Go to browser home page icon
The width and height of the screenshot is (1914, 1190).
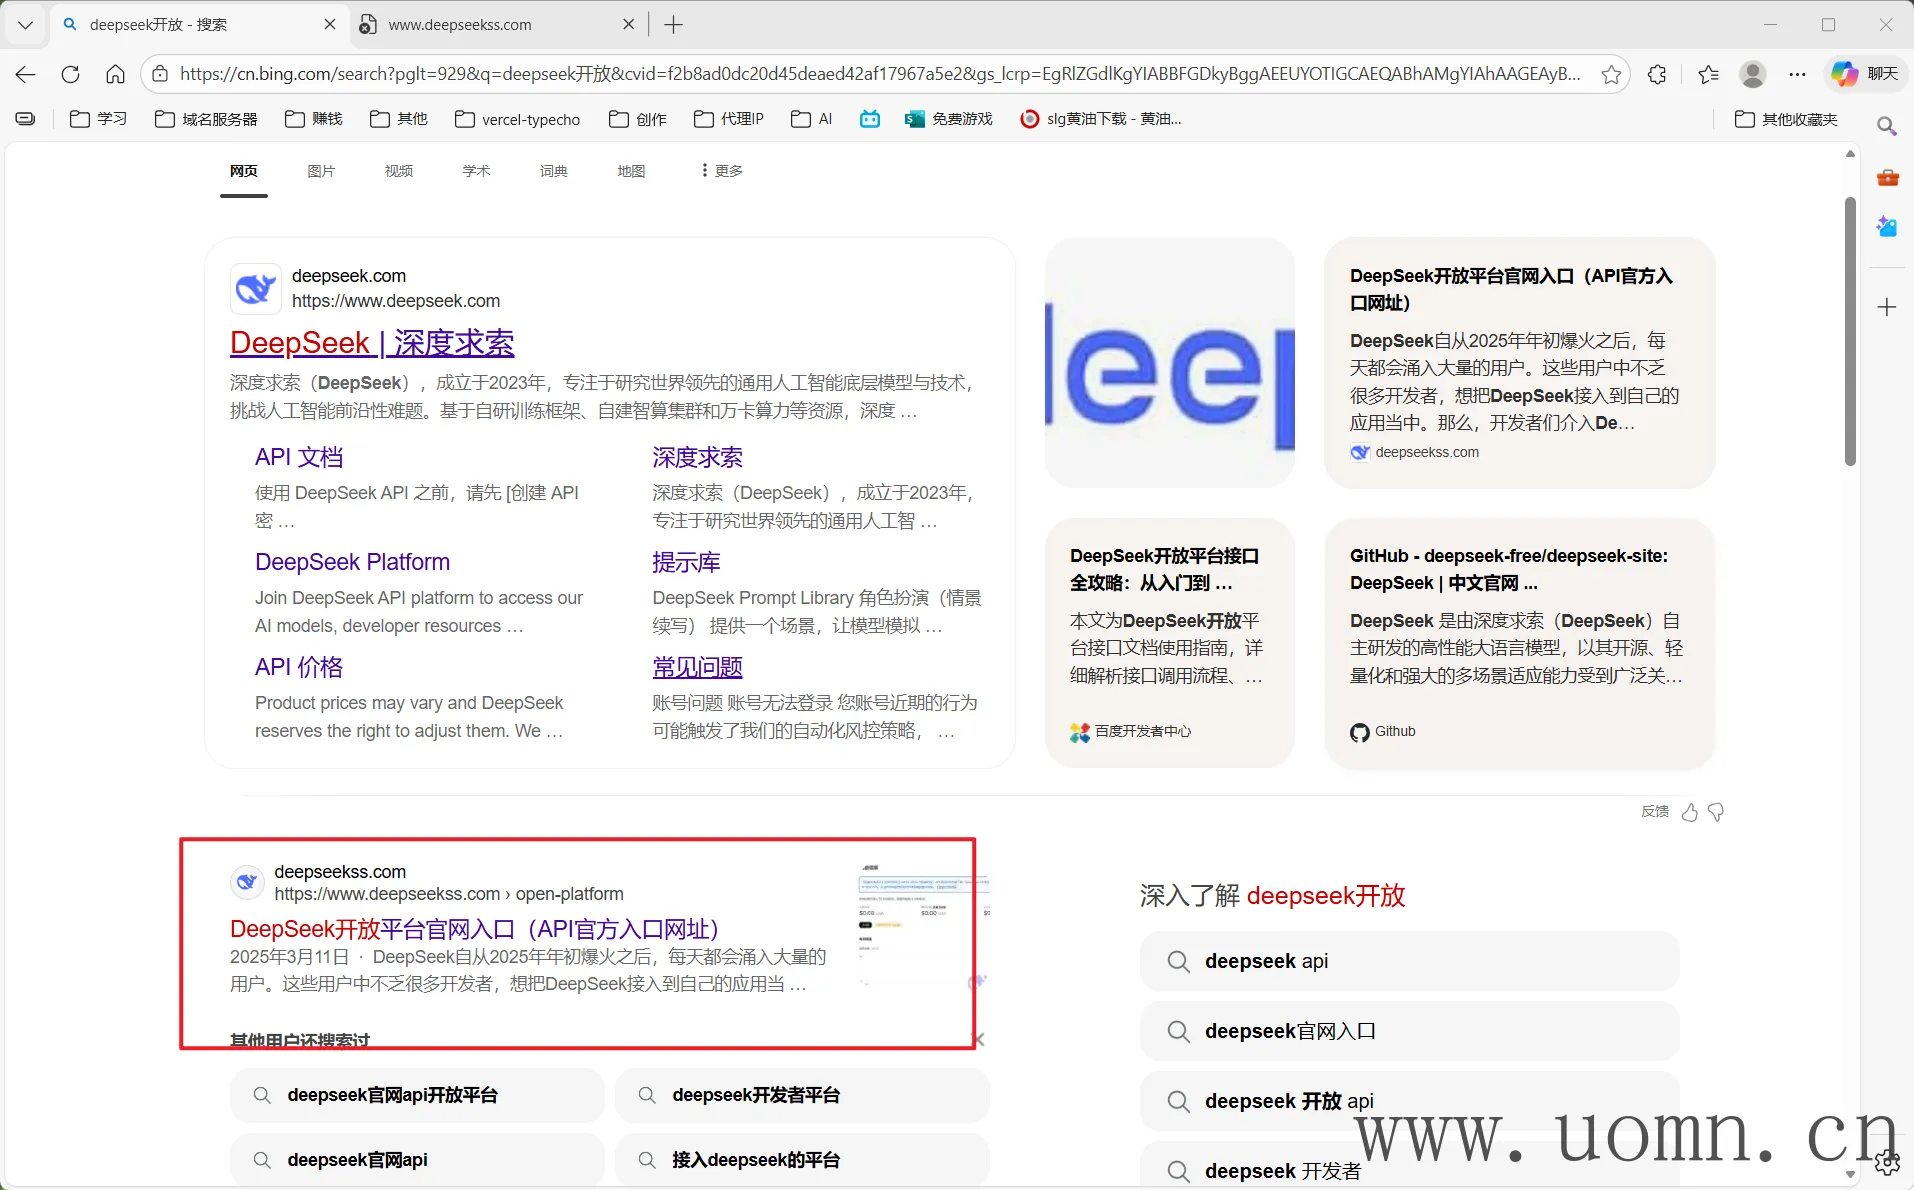115,74
